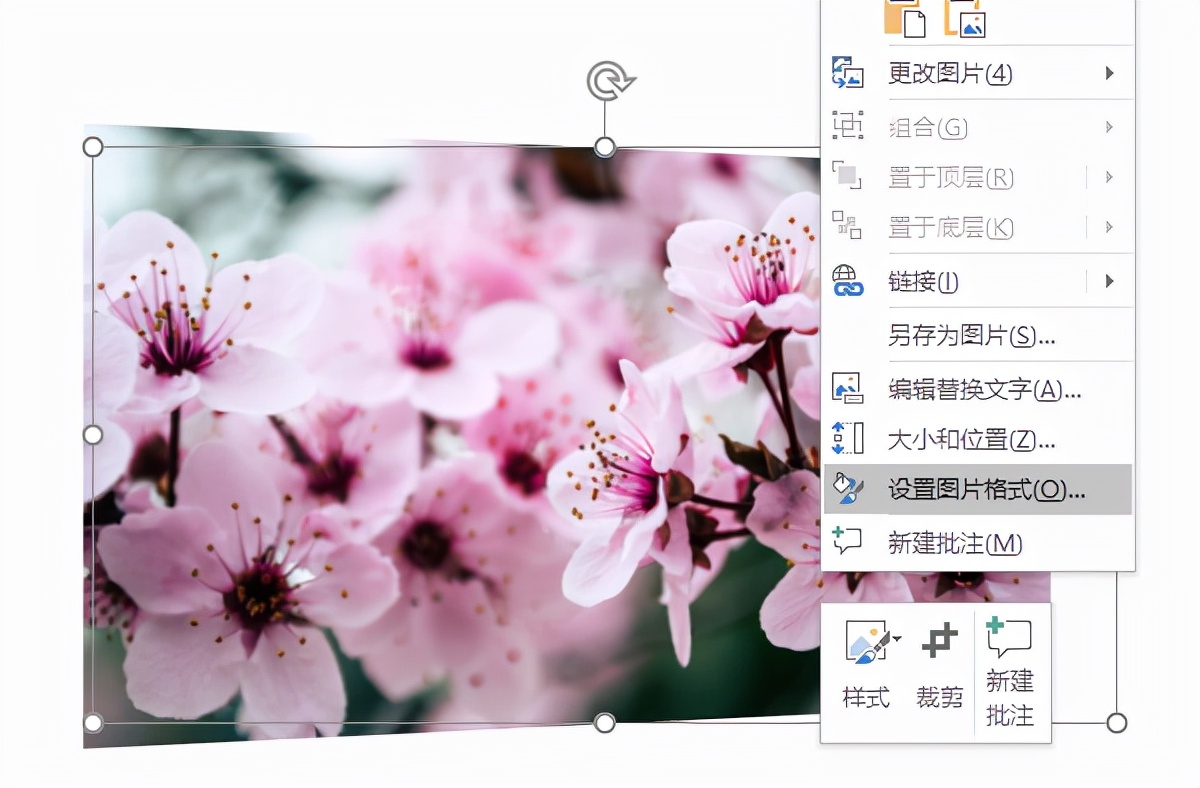Image resolution: width=1200 pixels, height=788 pixels.
Task: Open picture Styles (样式) in mini toolbar
Action: (x=867, y=663)
